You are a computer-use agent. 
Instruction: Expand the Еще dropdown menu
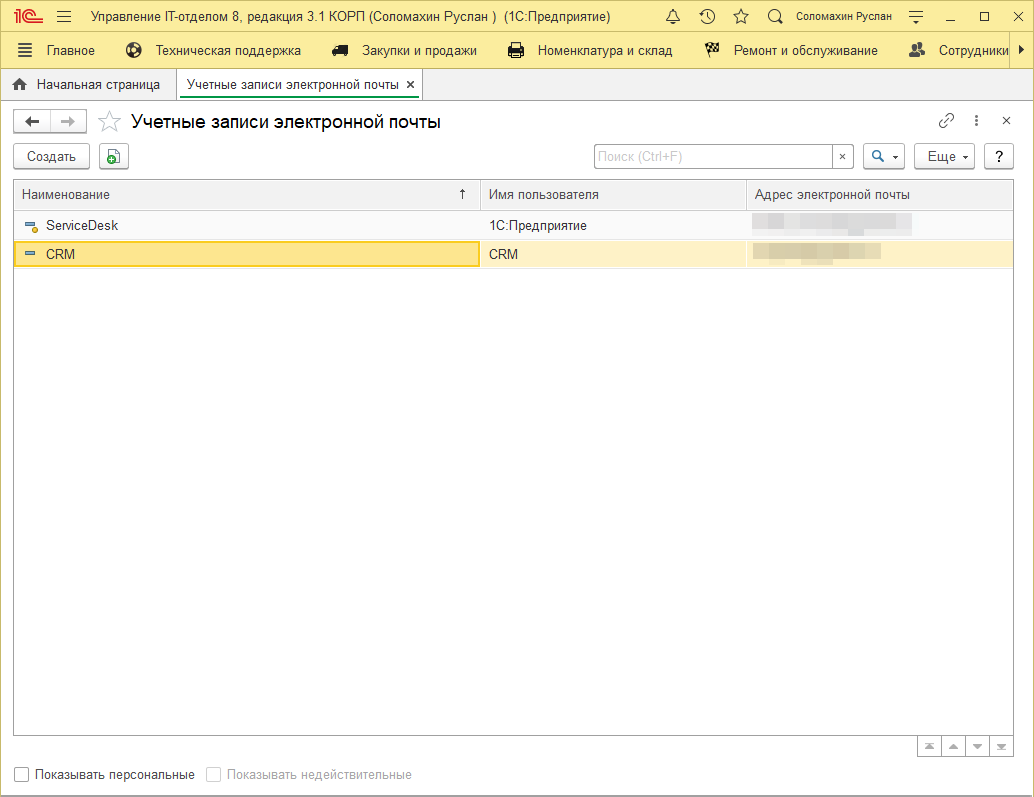[x=944, y=156]
